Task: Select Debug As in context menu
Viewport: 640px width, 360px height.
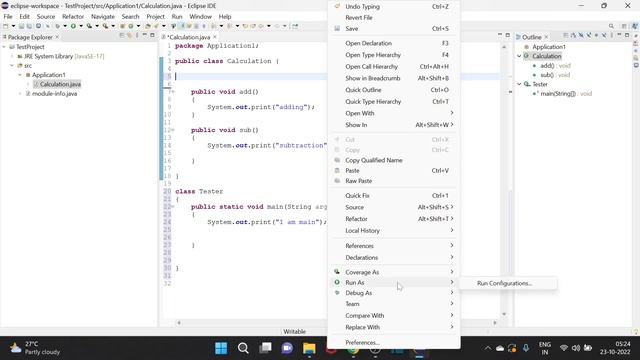Action: click(394, 293)
